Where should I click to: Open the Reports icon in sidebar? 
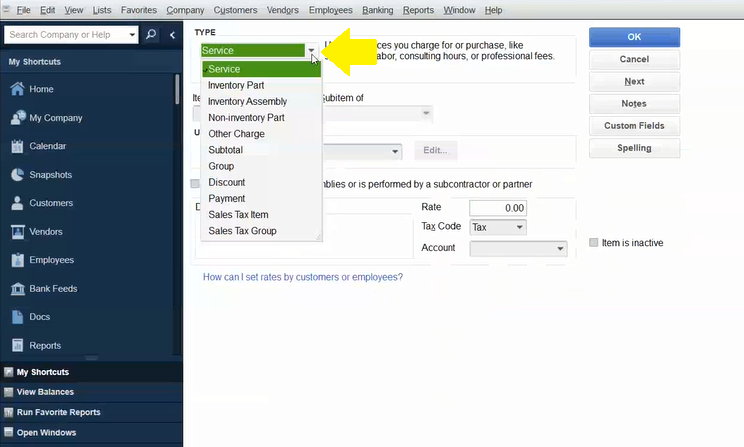point(18,345)
